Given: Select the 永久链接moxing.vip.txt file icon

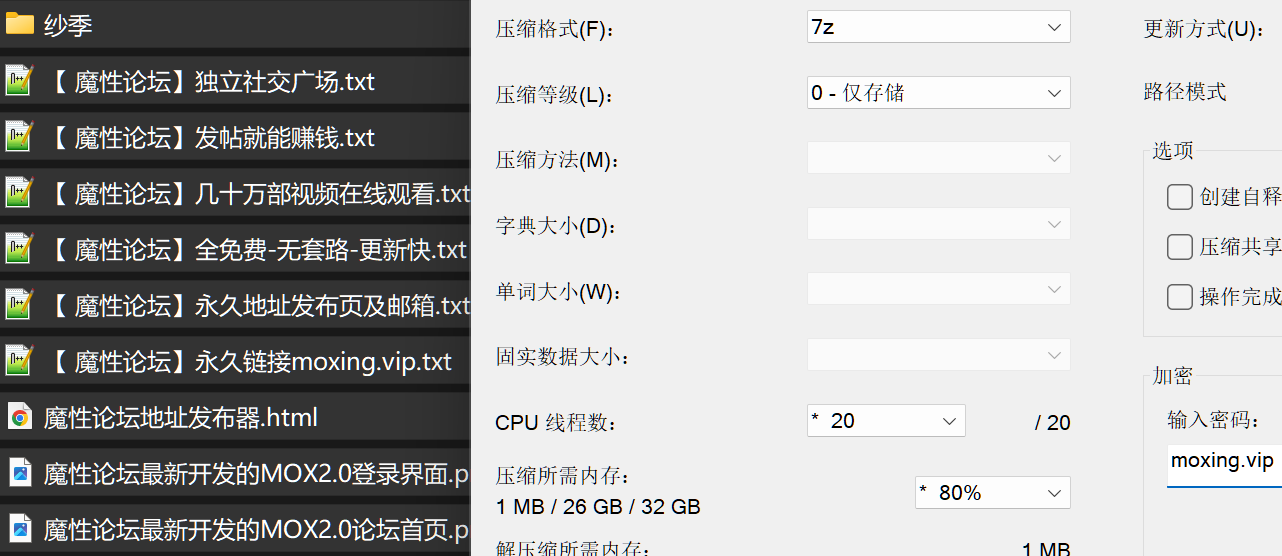Looking at the screenshot, I should 19,360.
